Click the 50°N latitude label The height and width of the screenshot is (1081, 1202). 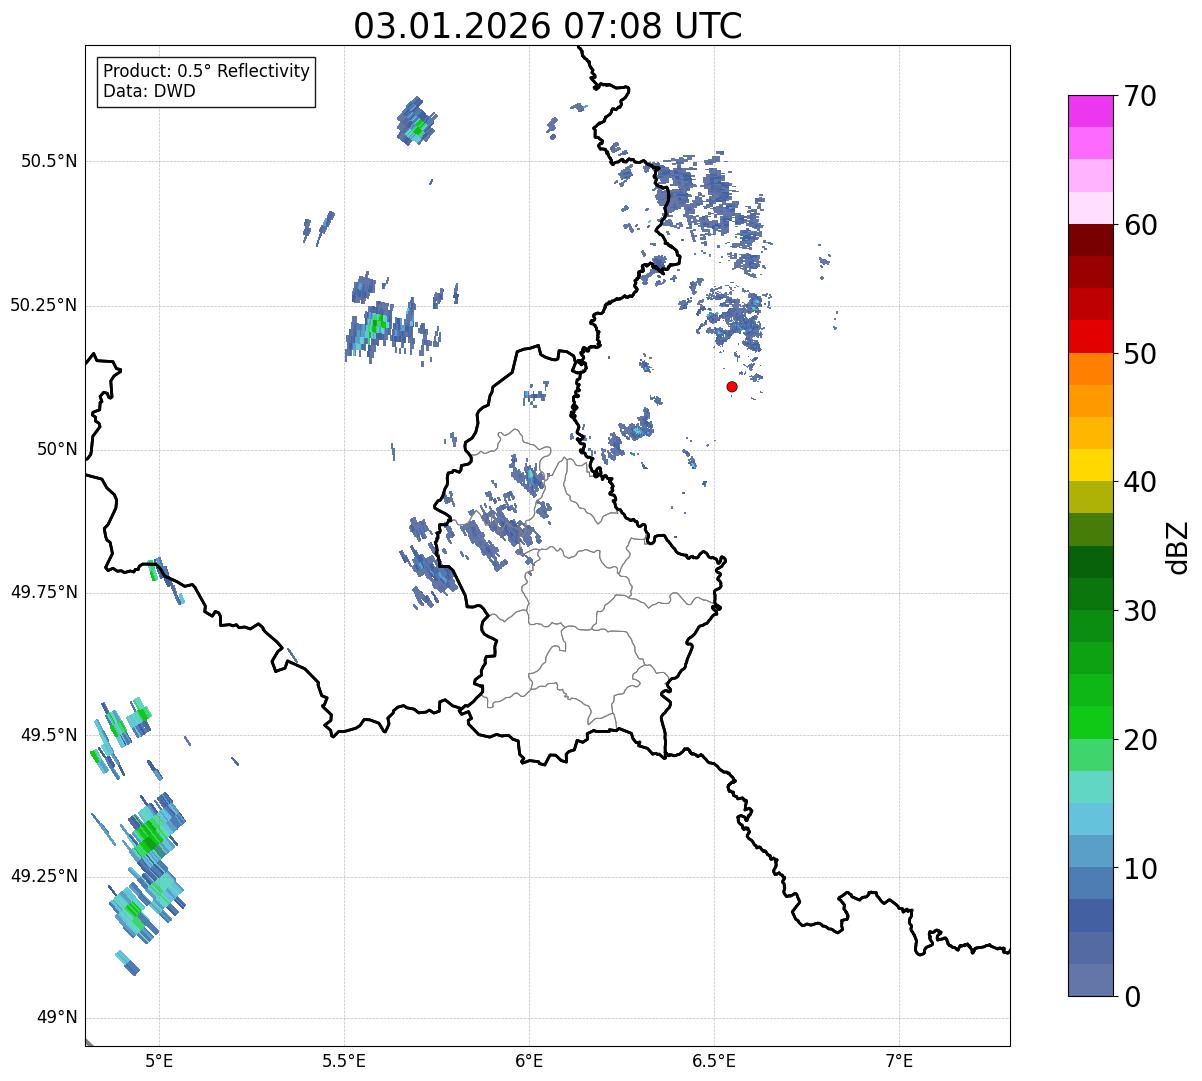click(57, 449)
